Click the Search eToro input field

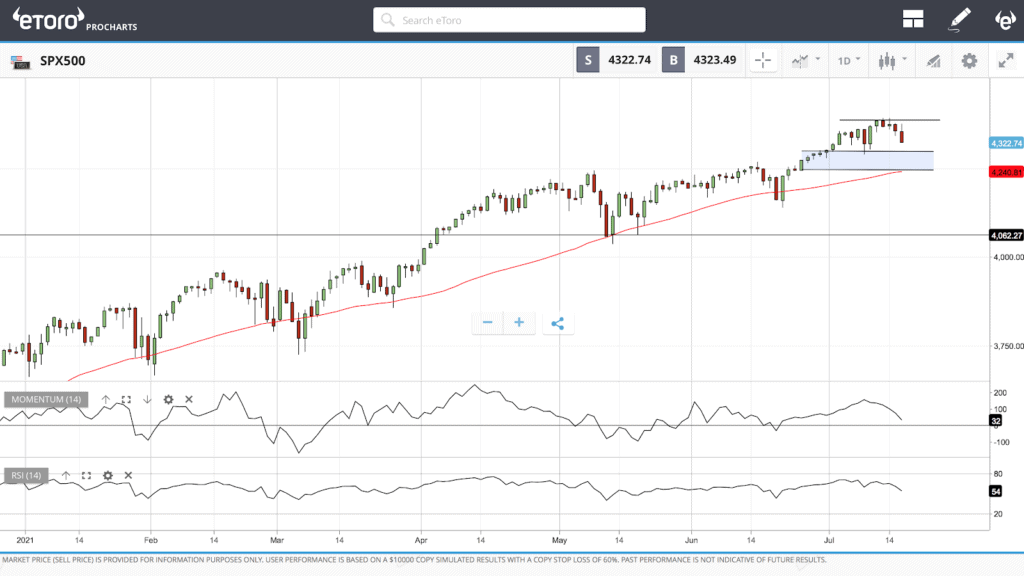pyautogui.click(x=510, y=20)
